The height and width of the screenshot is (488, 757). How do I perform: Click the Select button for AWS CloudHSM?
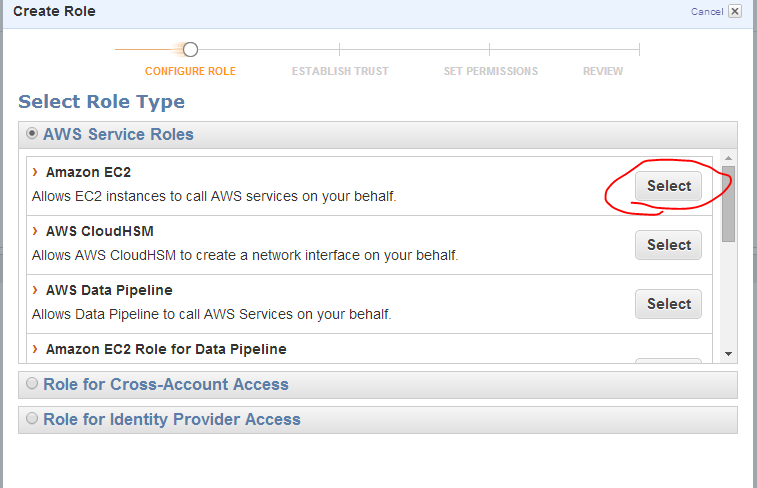click(668, 245)
